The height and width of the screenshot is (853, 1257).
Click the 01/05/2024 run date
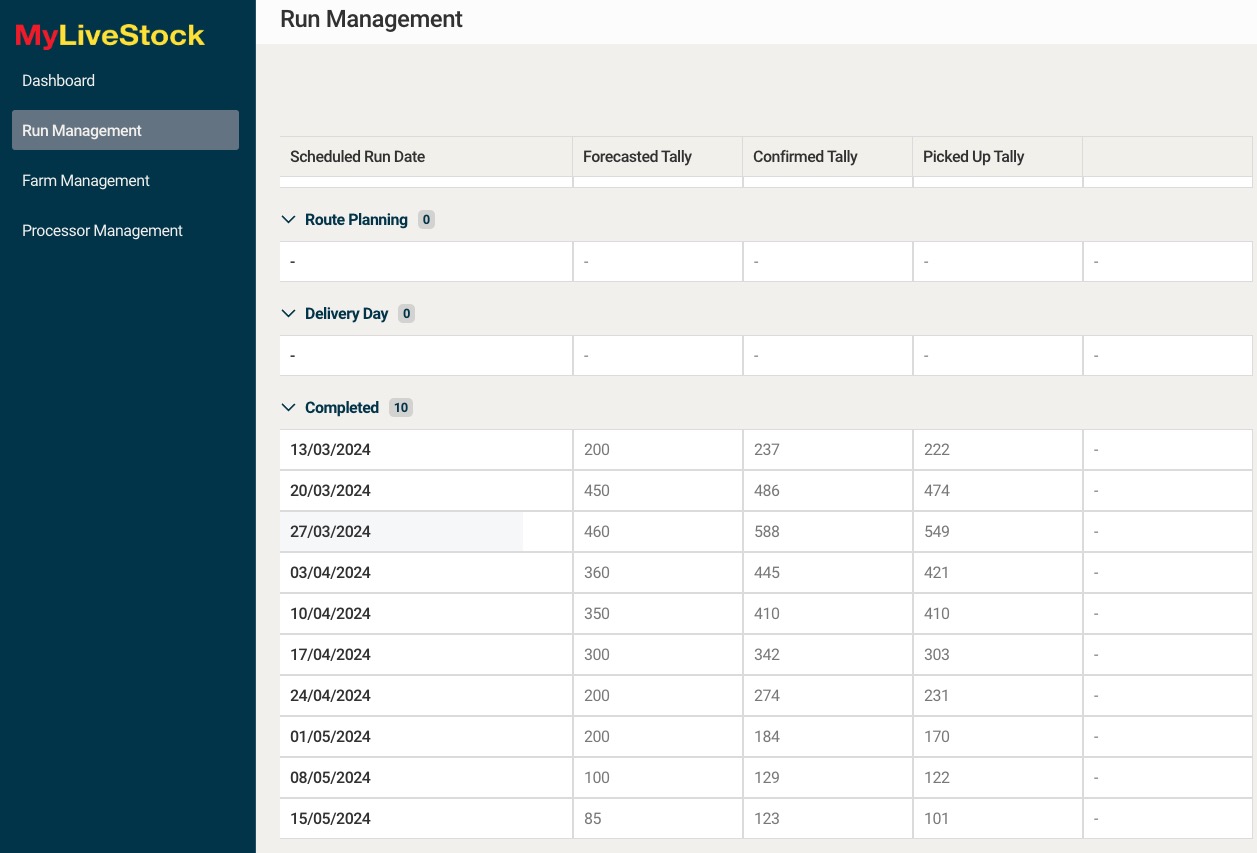click(x=330, y=737)
